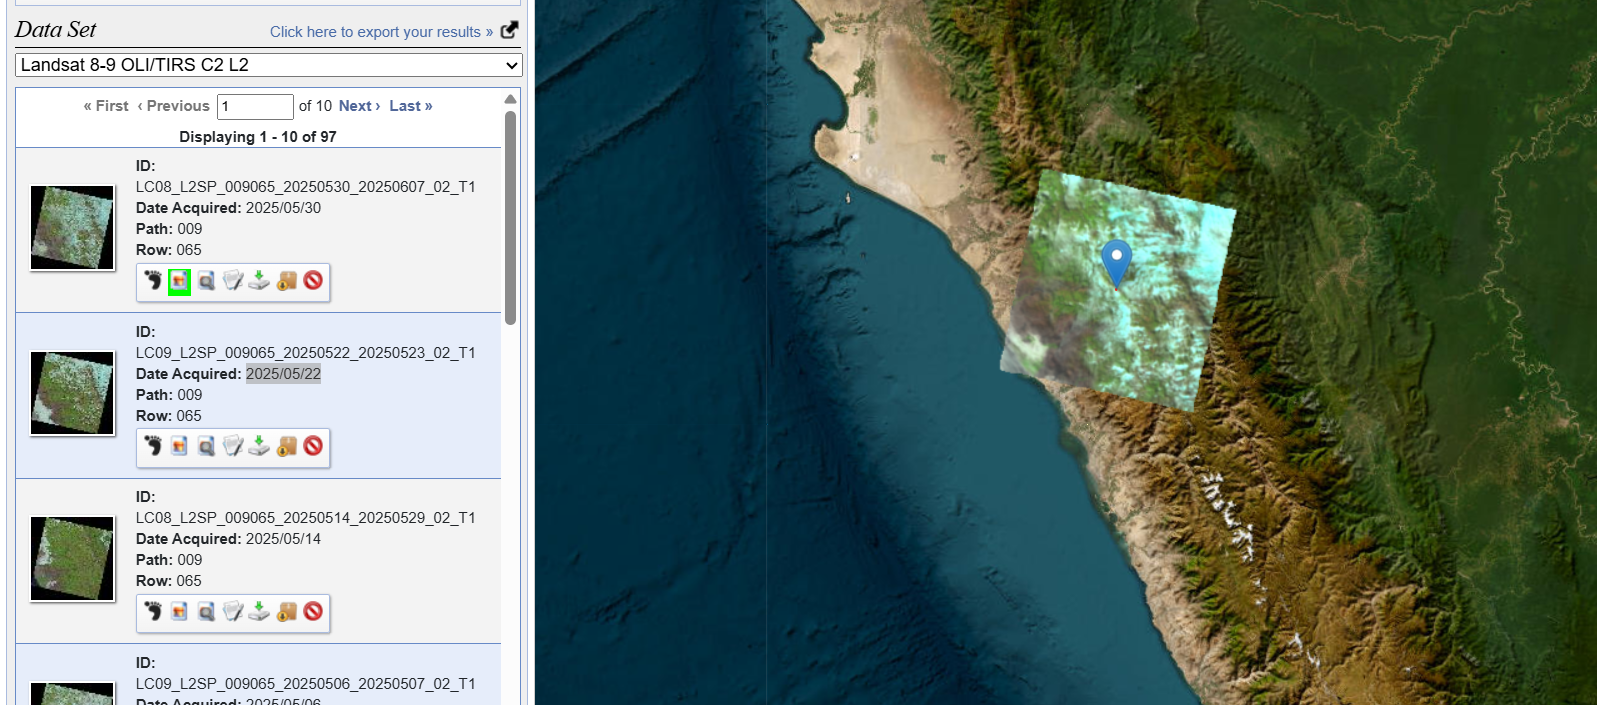Jump to the Last results page
Viewport: 1597px width, 705px height.
pyautogui.click(x=411, y=106)
